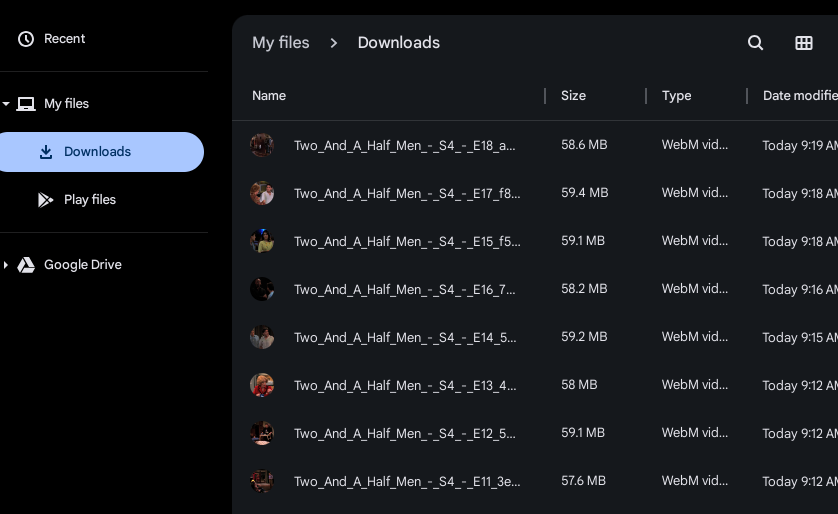Select file Two_And_A_Half_Men_-_S4_-_E16_7...

(405, 290)
